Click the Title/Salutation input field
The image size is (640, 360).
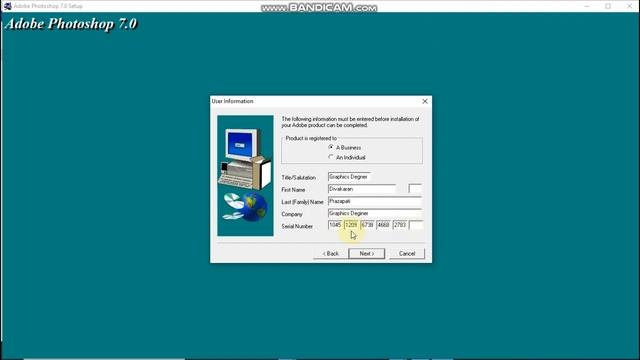pyautogui.click(x=349, y=177)
